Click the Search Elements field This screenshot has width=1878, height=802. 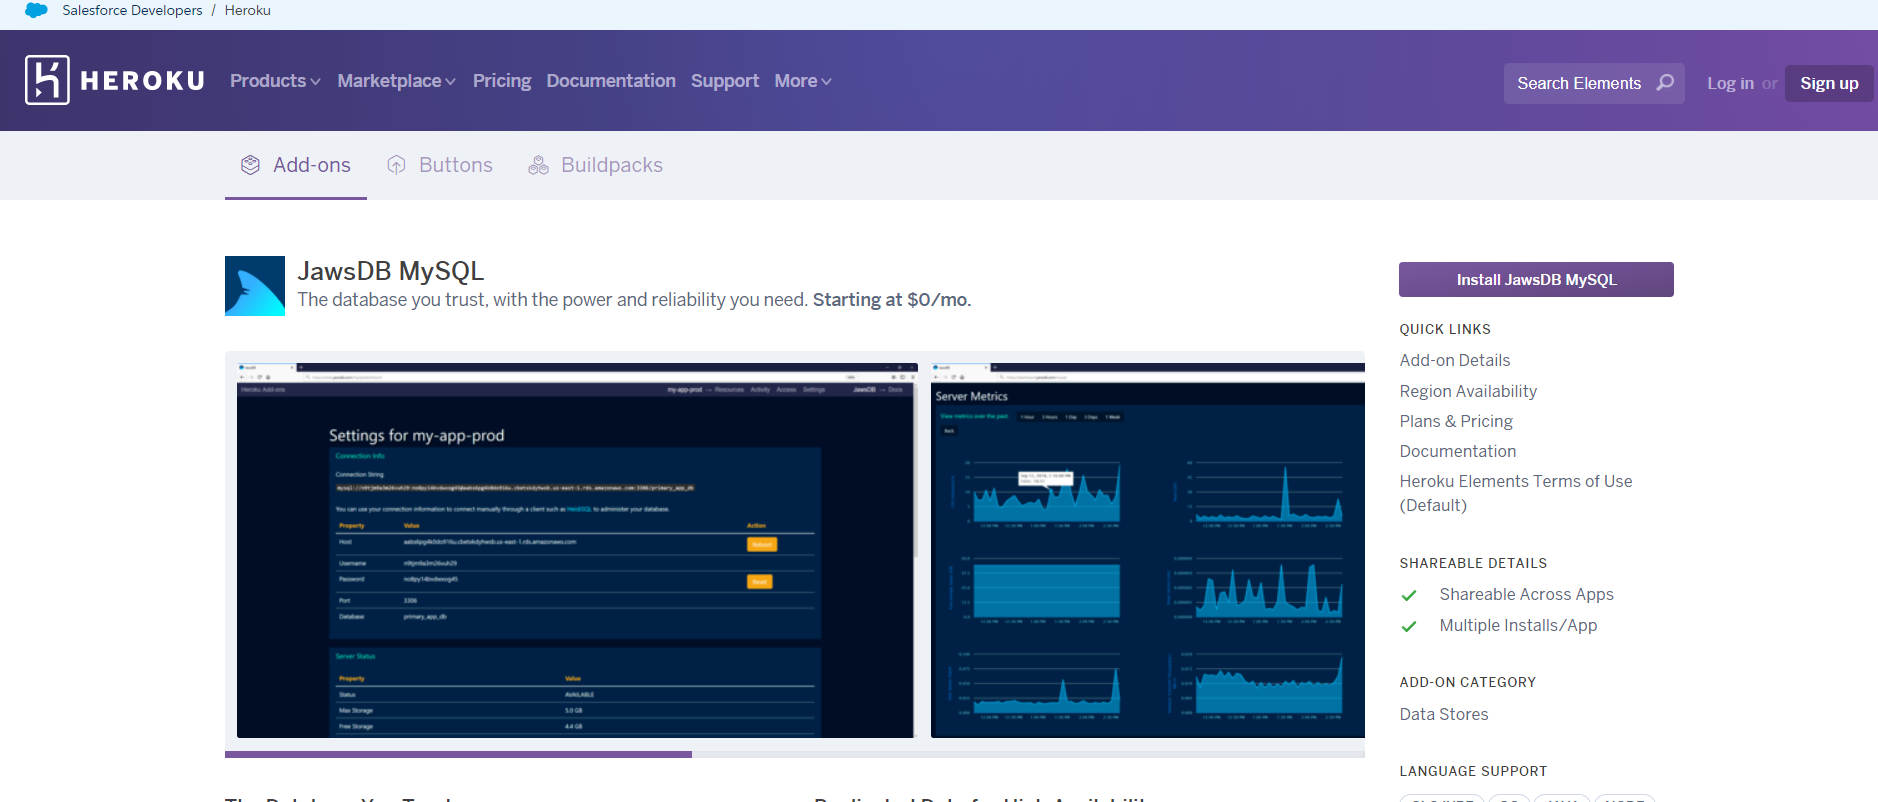pyautogui.click(x=1594, y=83)
